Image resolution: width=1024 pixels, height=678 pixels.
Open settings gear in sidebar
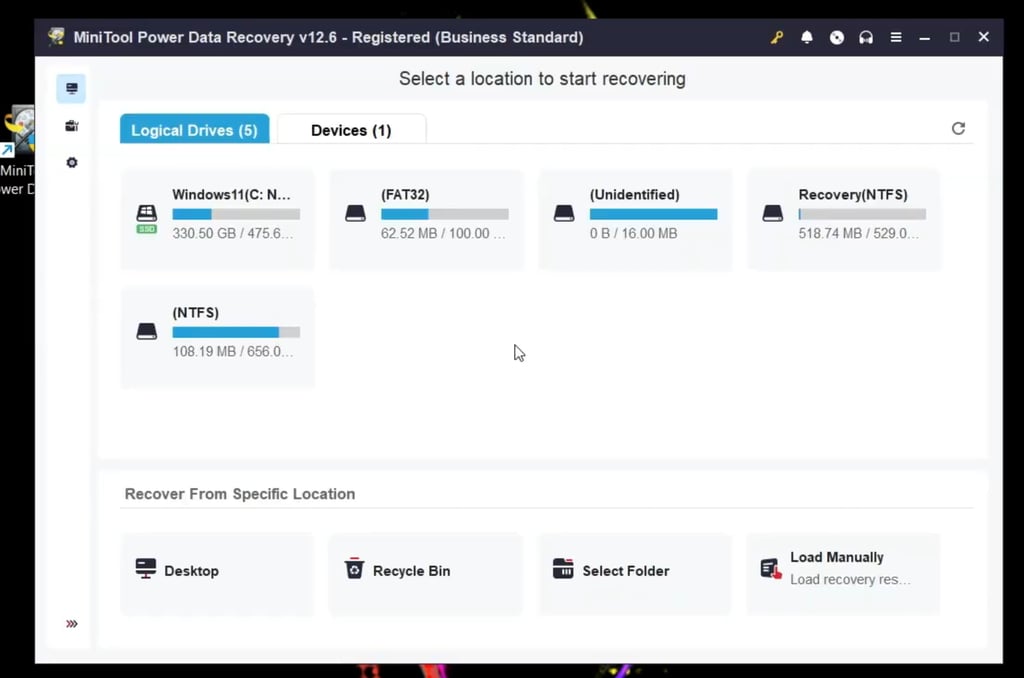(x=72, y=163)
